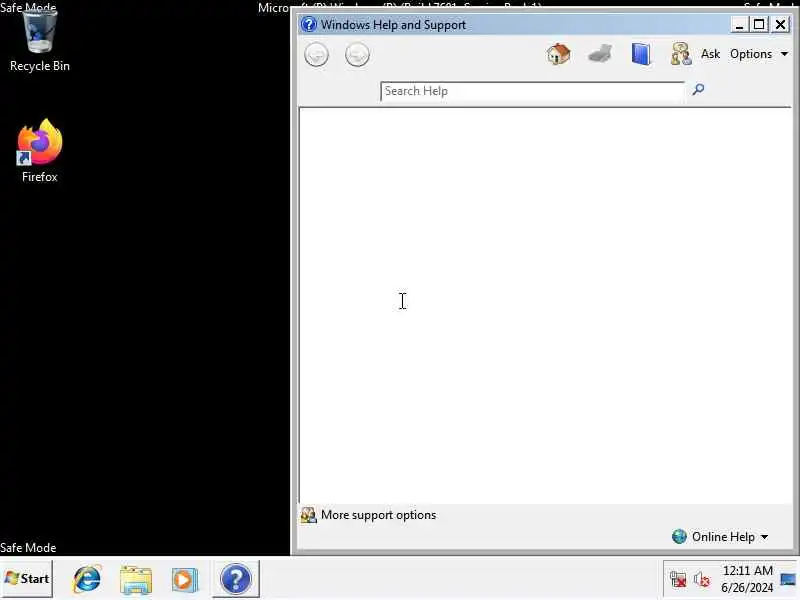
Task: Click Help and Support taskbar button
Action: coord(236,579)
